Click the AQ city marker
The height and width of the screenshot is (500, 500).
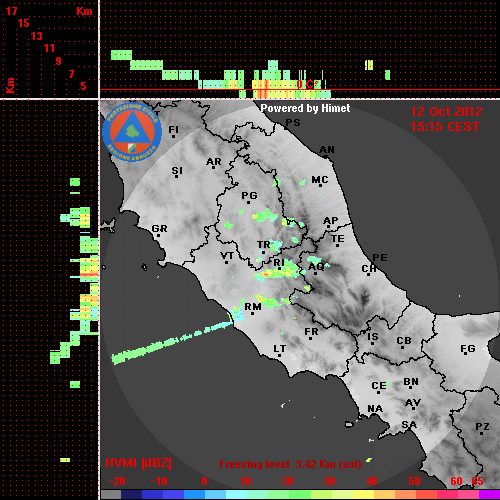coord(316,274)
